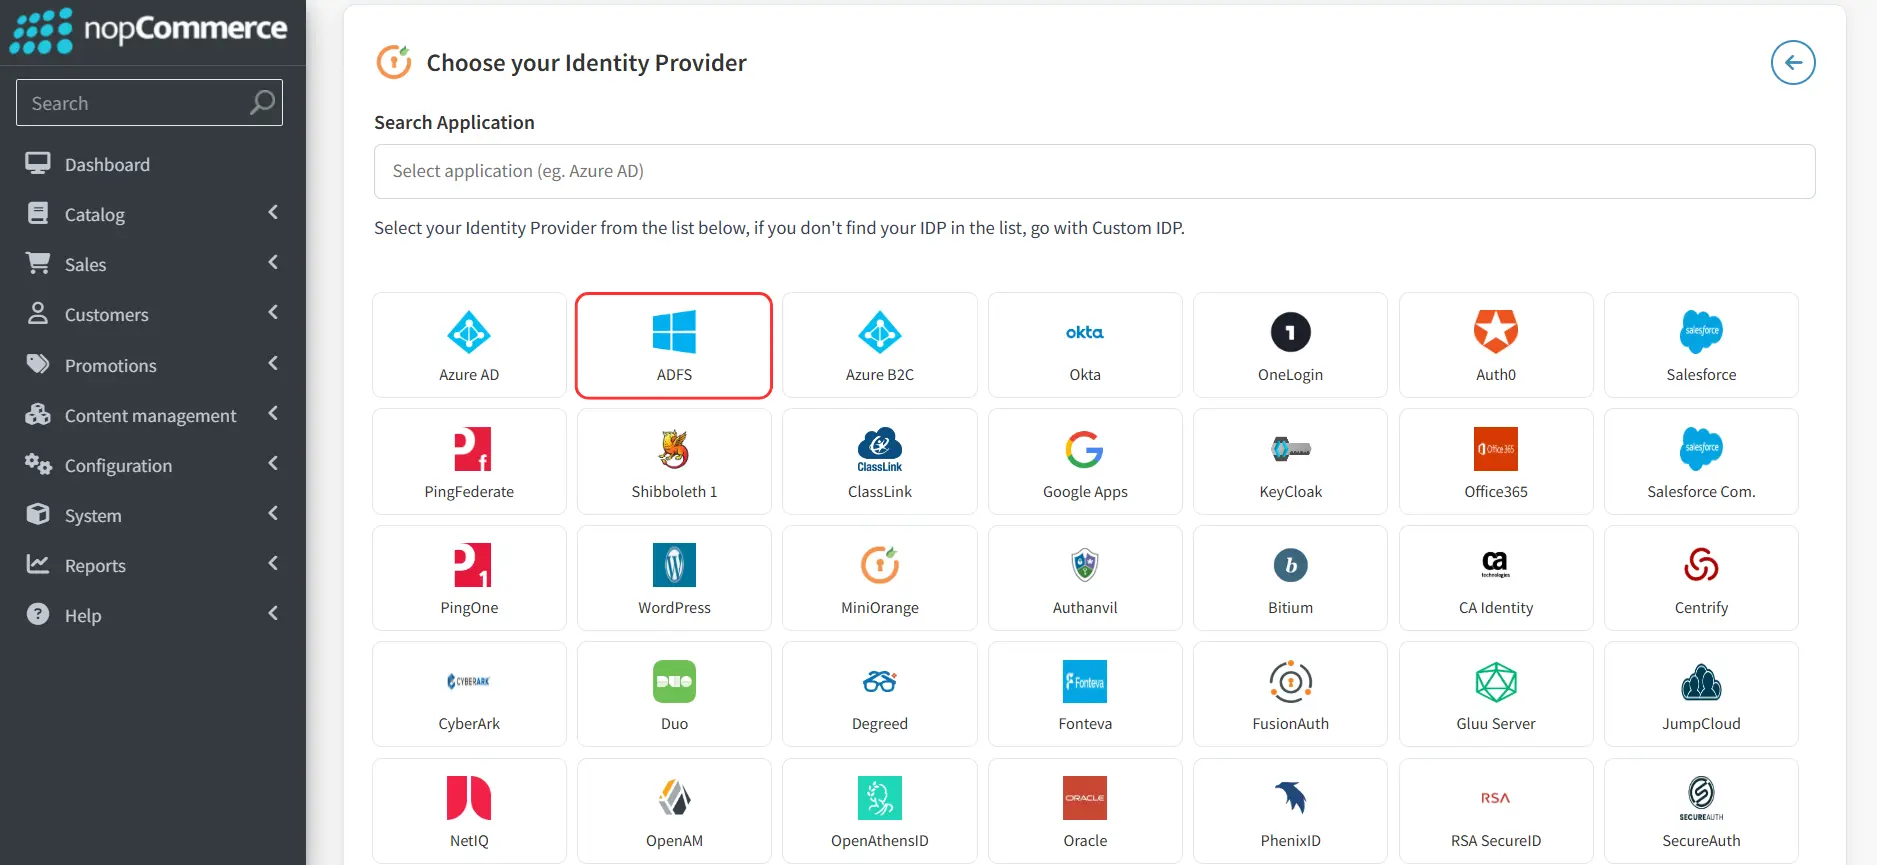Open the Help menu item
Viewport: 1877px width, 865px height.
[x=84, y=614]
